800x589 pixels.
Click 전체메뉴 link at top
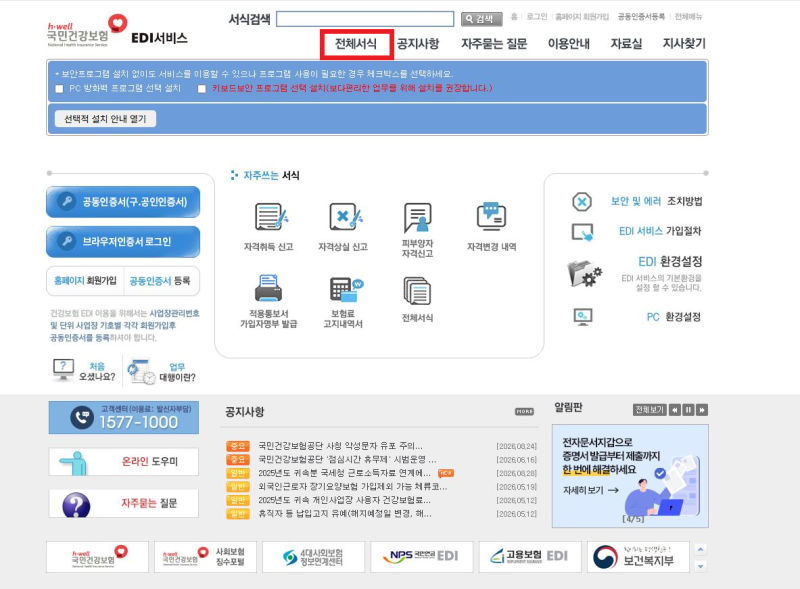pyautogui.click(x=688, y=17)
